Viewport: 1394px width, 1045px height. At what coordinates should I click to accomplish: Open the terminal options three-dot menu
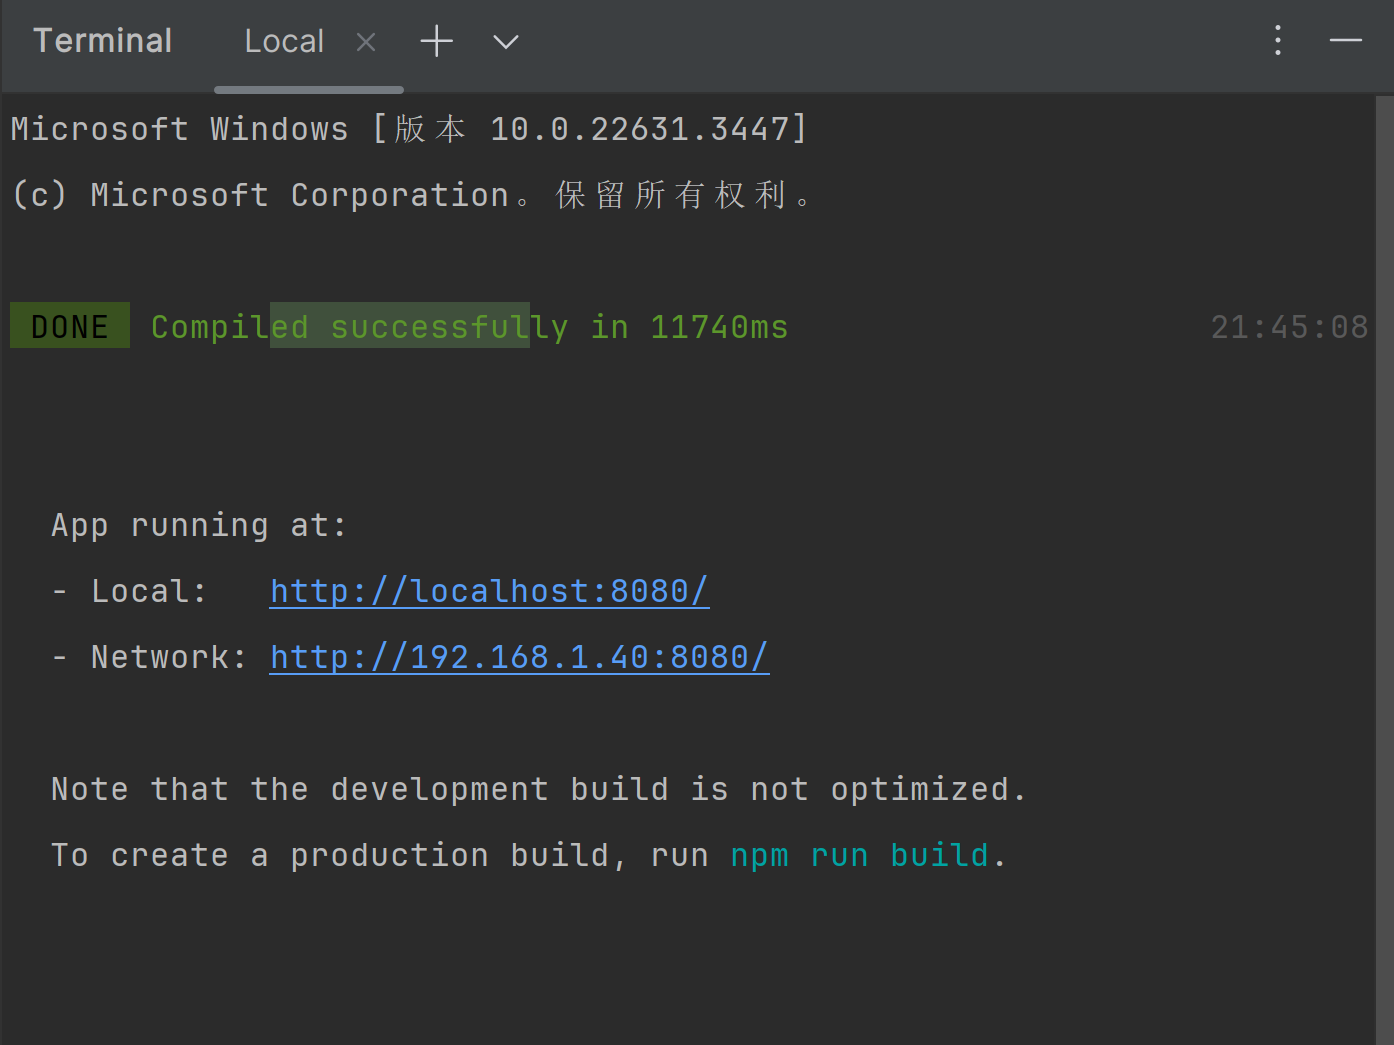1277,40
